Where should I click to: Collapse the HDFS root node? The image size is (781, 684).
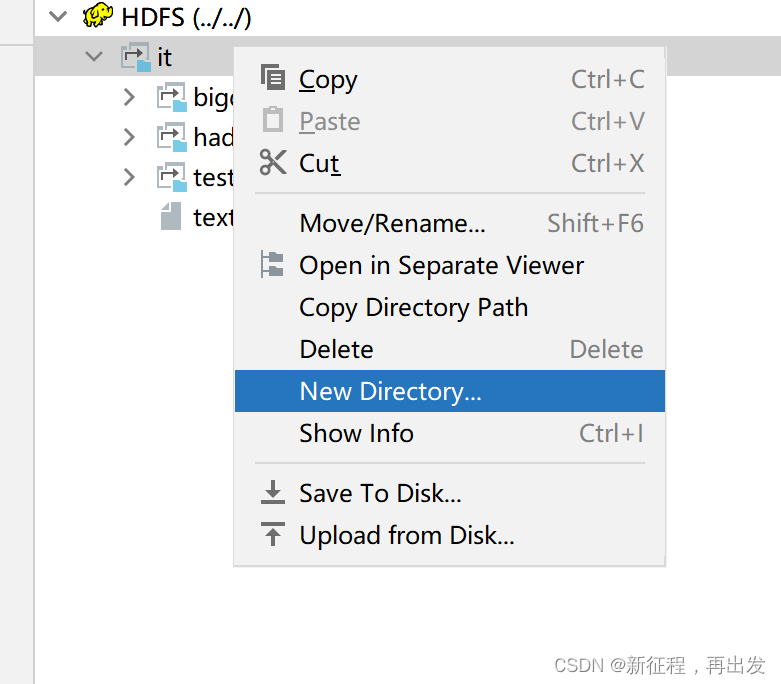tap(58, 16)
